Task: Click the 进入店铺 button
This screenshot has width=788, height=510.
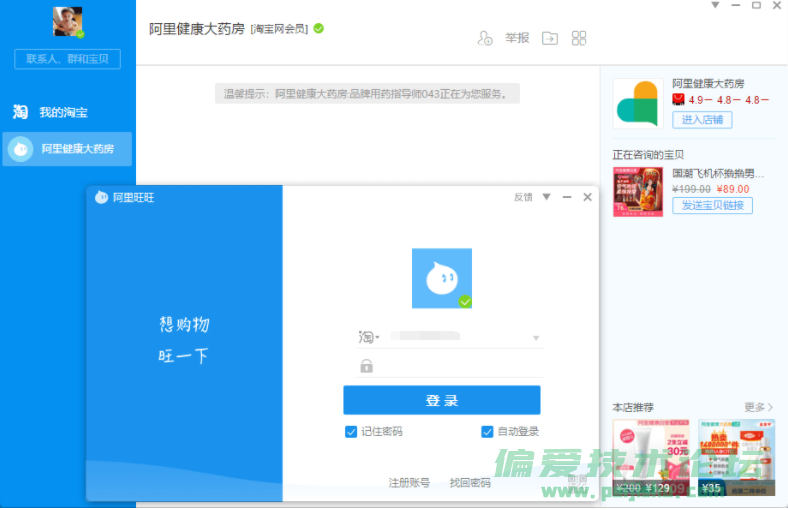Action: (x=702, y=120)
